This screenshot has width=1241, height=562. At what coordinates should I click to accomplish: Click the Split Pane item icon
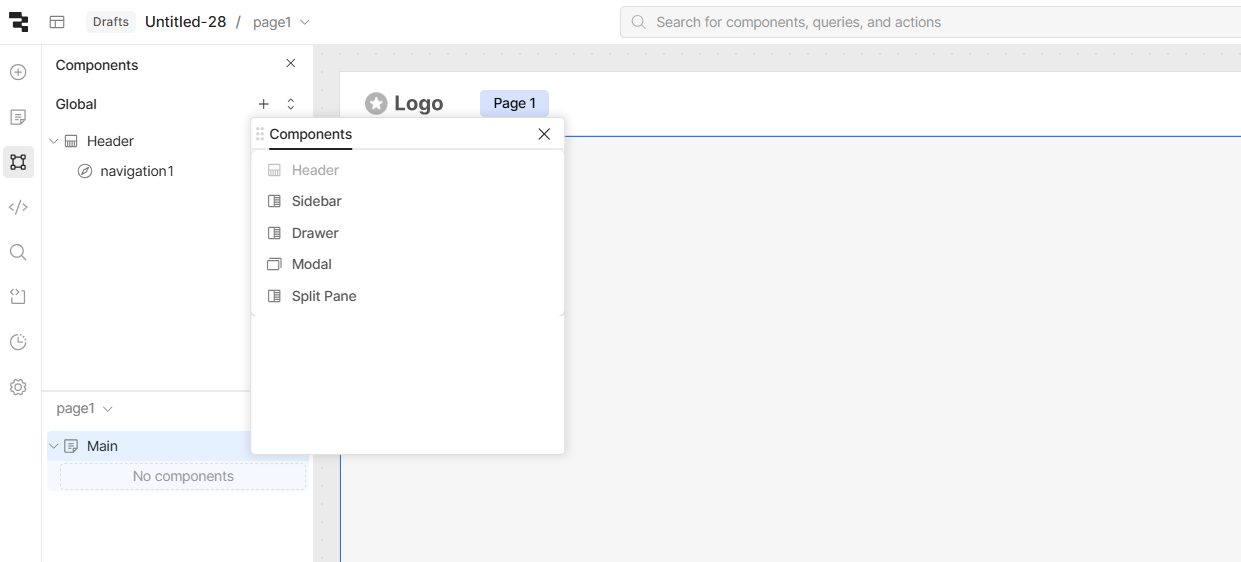click(274, 296)
